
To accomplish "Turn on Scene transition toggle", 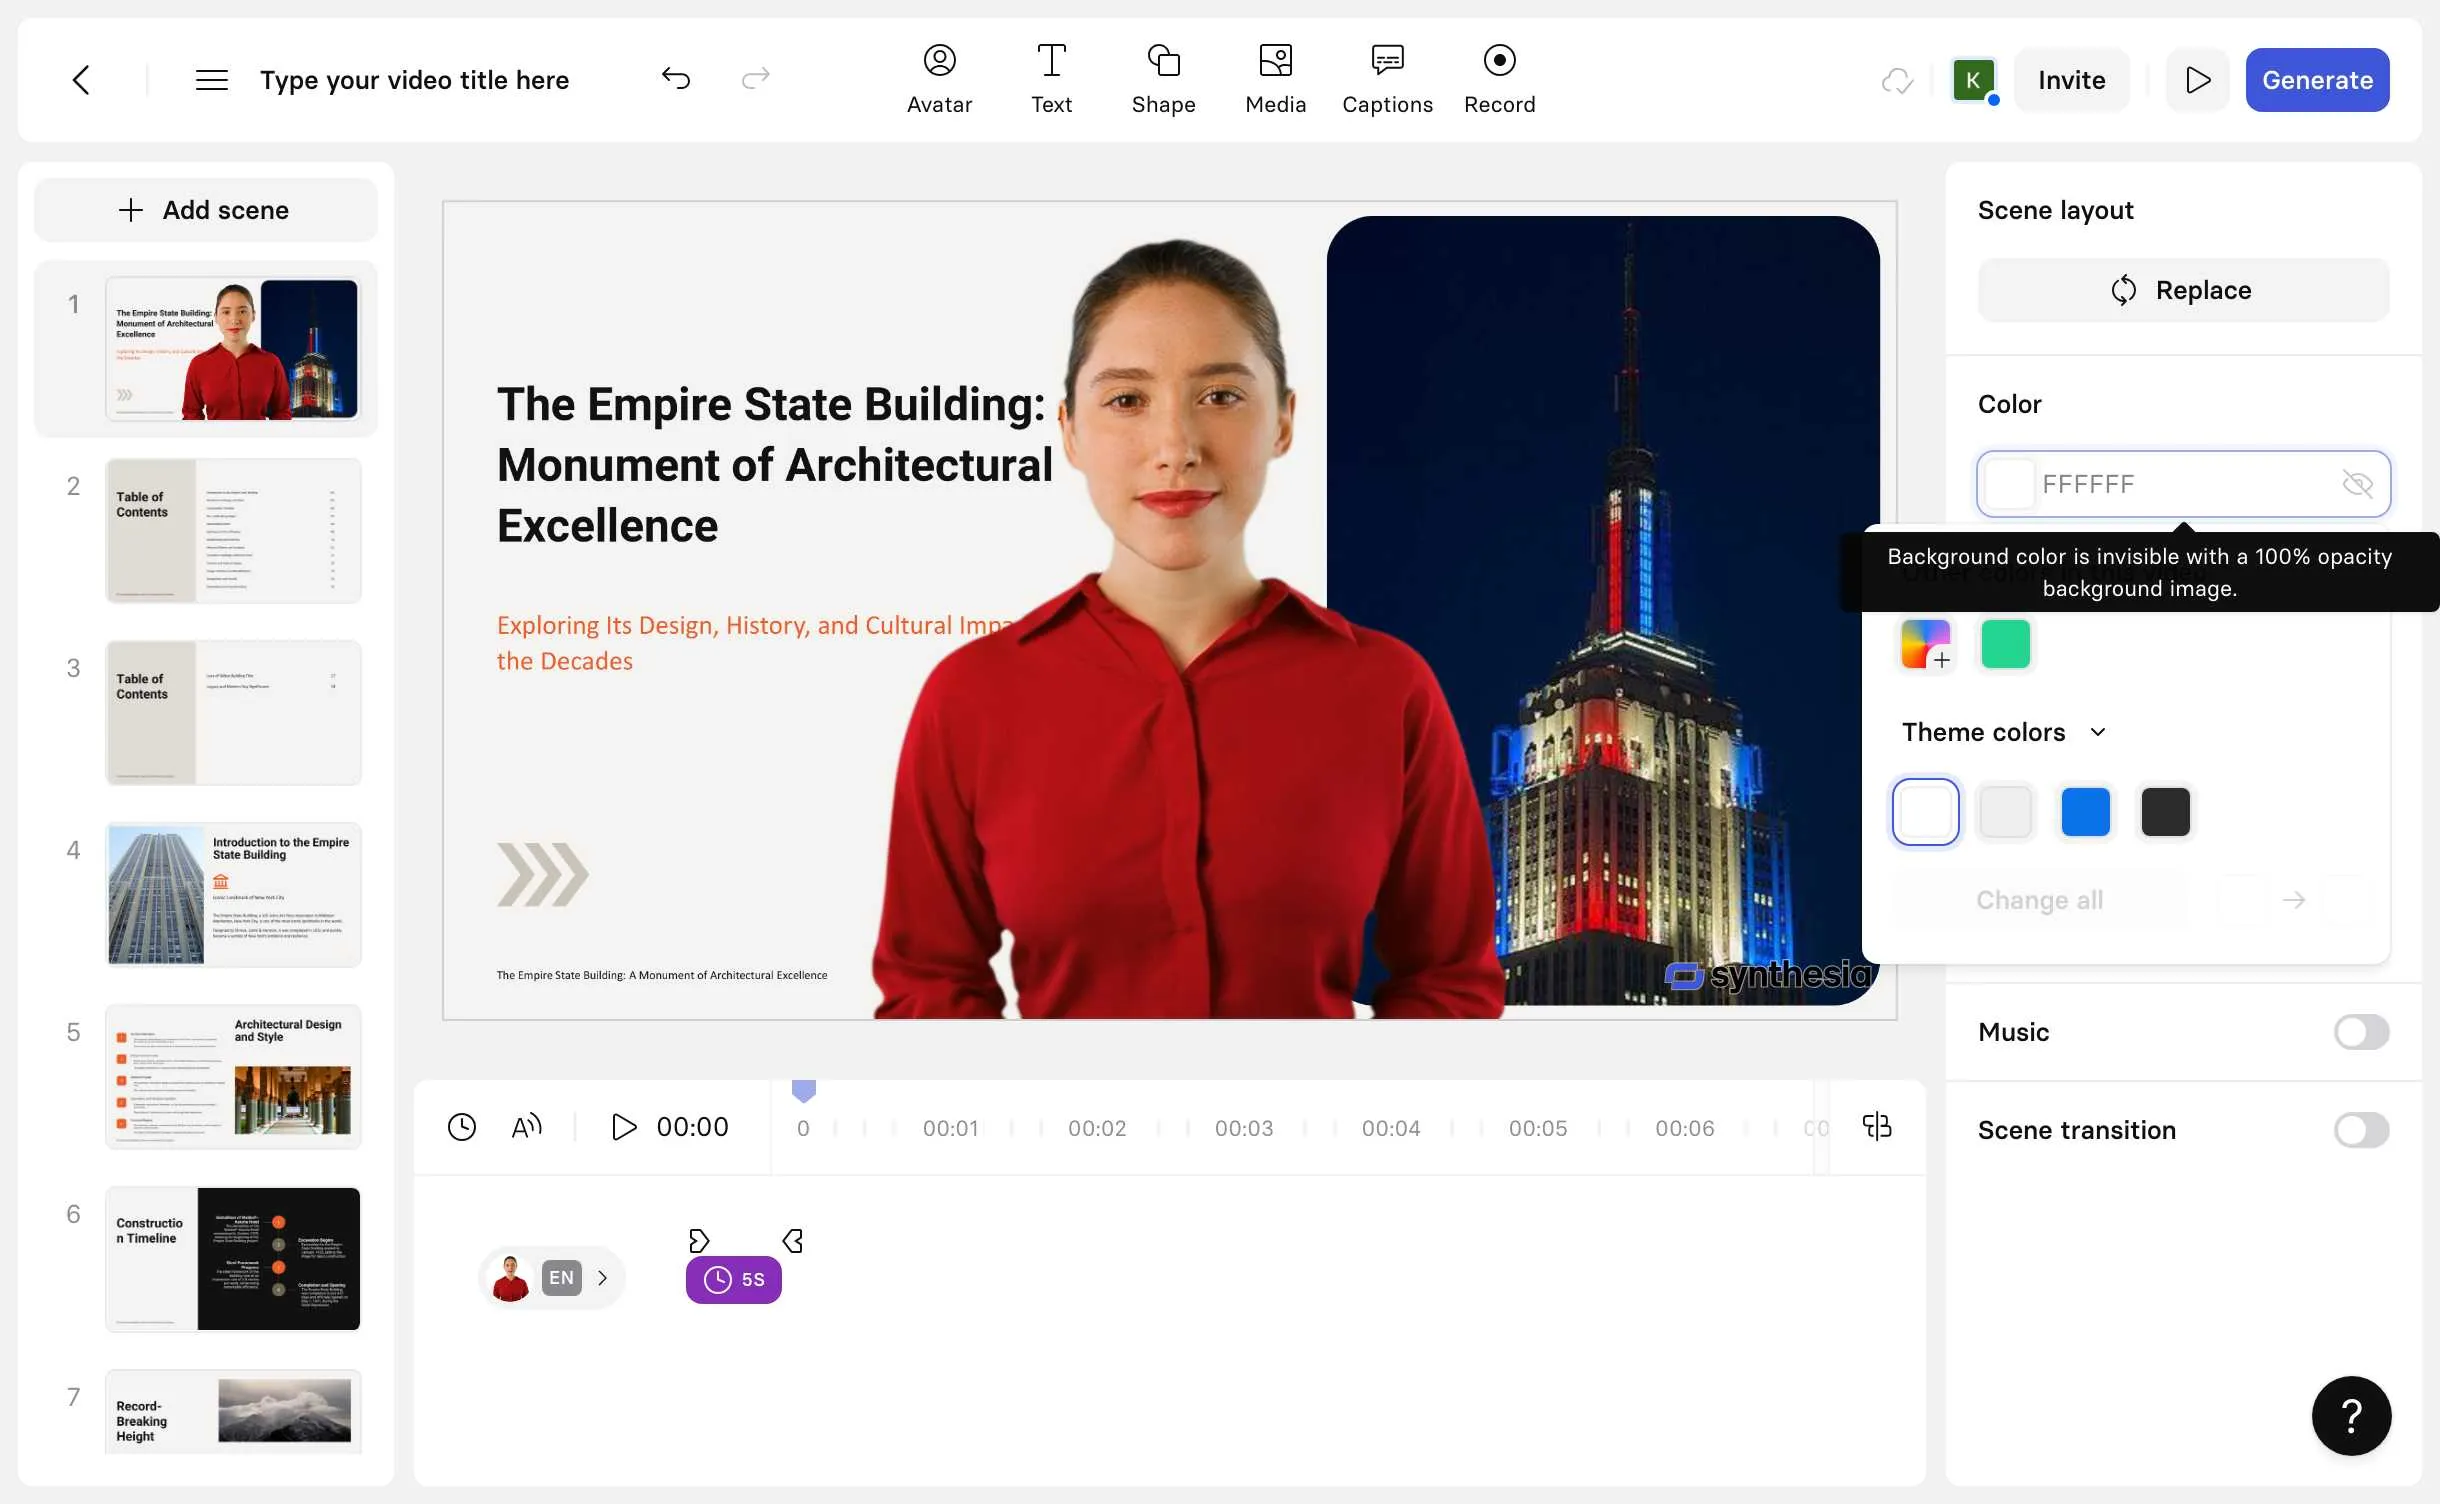I will [x=2361, y=1130].
